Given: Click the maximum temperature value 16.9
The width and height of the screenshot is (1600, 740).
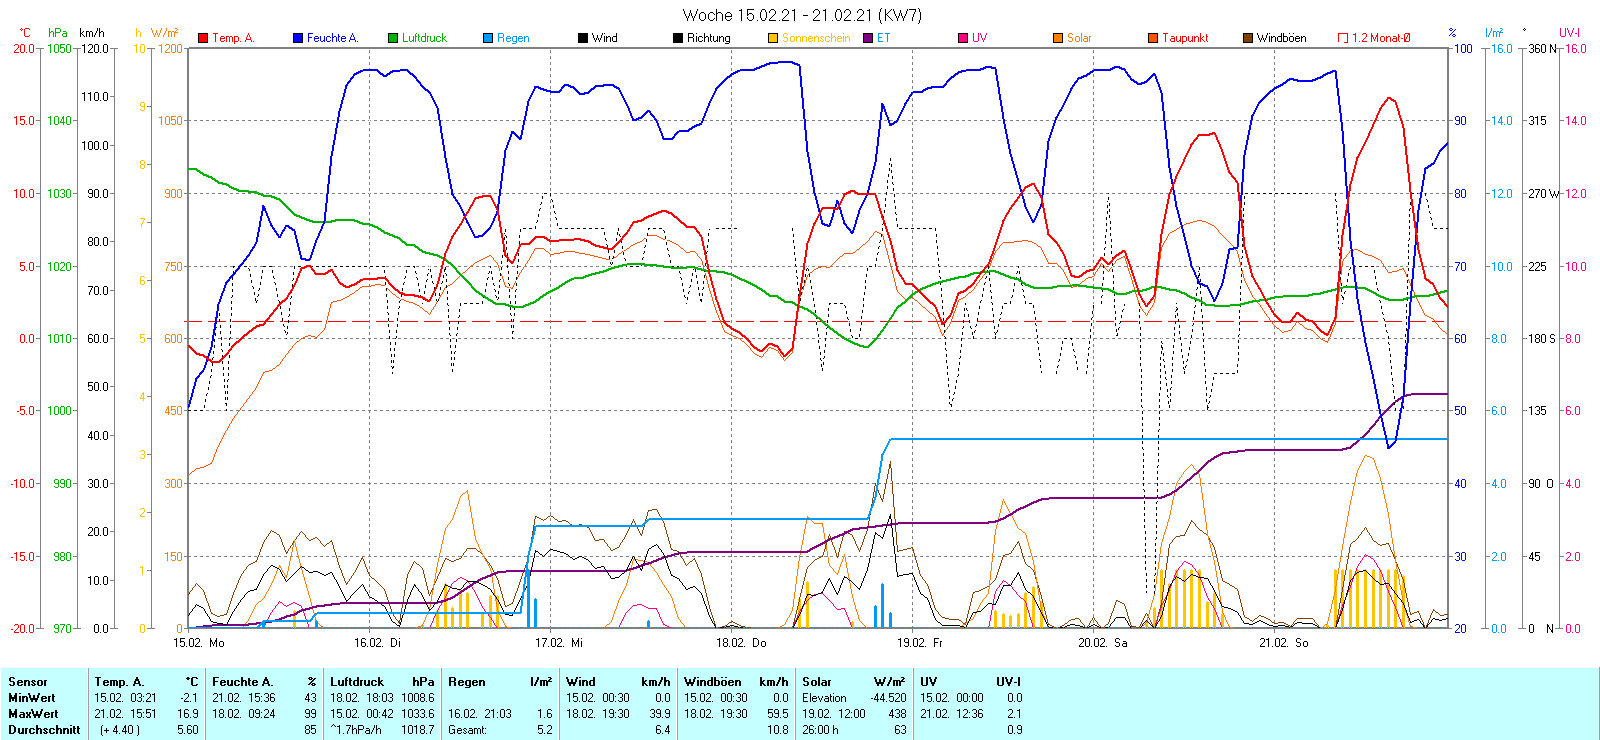Looking at the screenshot, I should point(188,714).
